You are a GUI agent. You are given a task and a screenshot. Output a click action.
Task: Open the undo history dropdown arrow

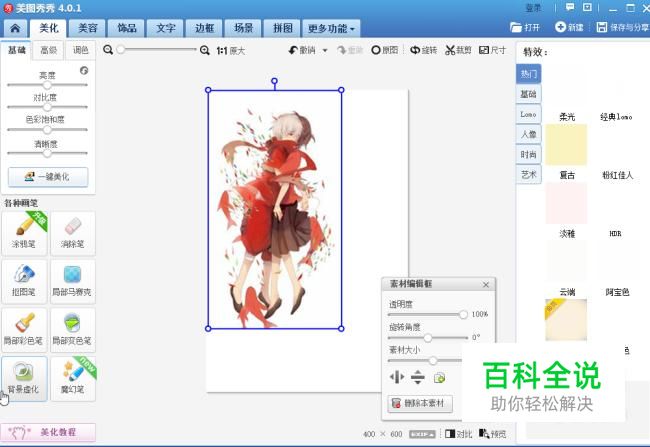pyautogui.click(x=325, y=51)
